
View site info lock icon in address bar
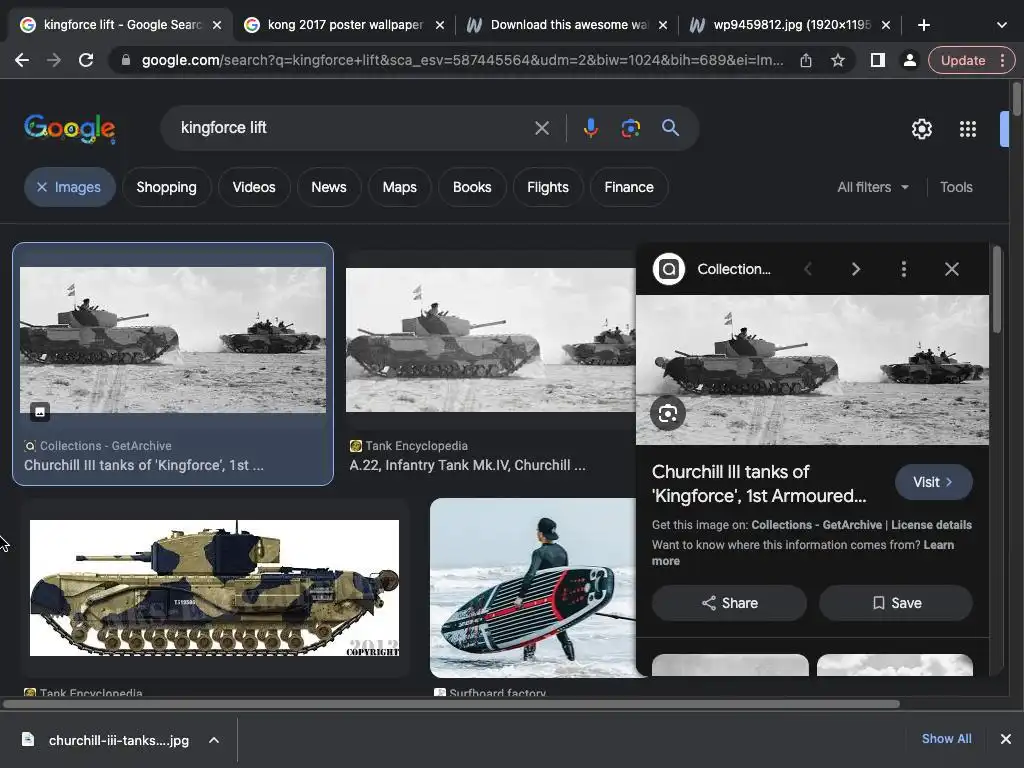pos(126,60)
